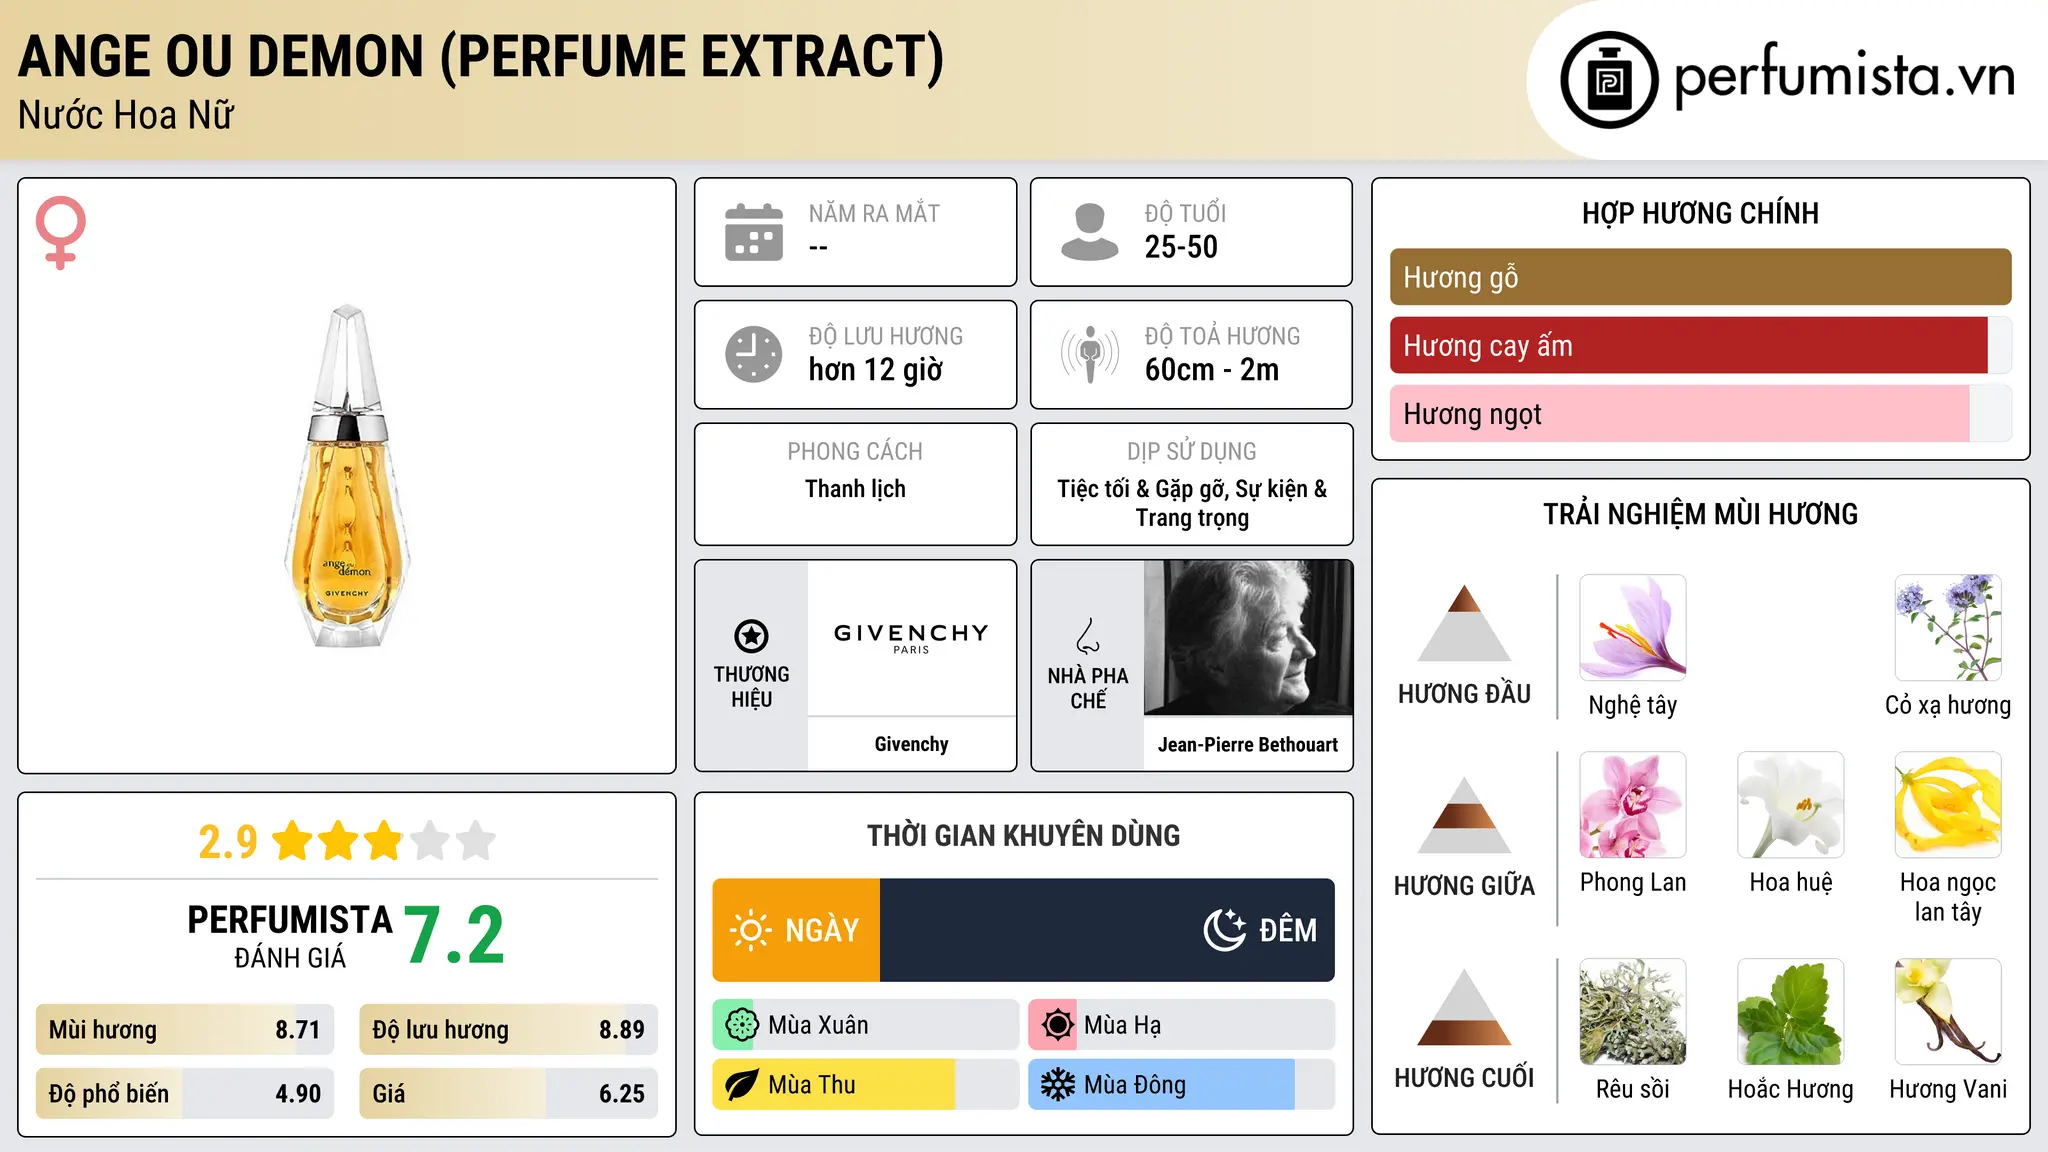Click the clock icon beside ĐỘ LƯU HƯƠNG
The image size is (2048, 1152).
click(x=754, y=354)
